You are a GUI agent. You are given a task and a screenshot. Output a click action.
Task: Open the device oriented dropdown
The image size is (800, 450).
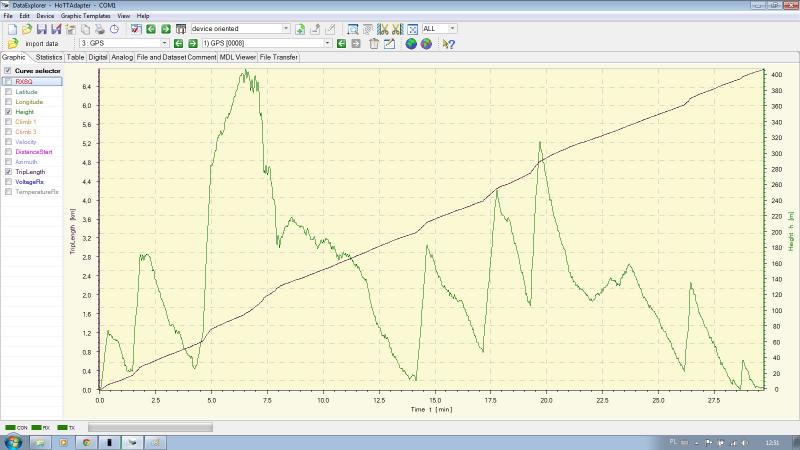(x=286, y=29)
